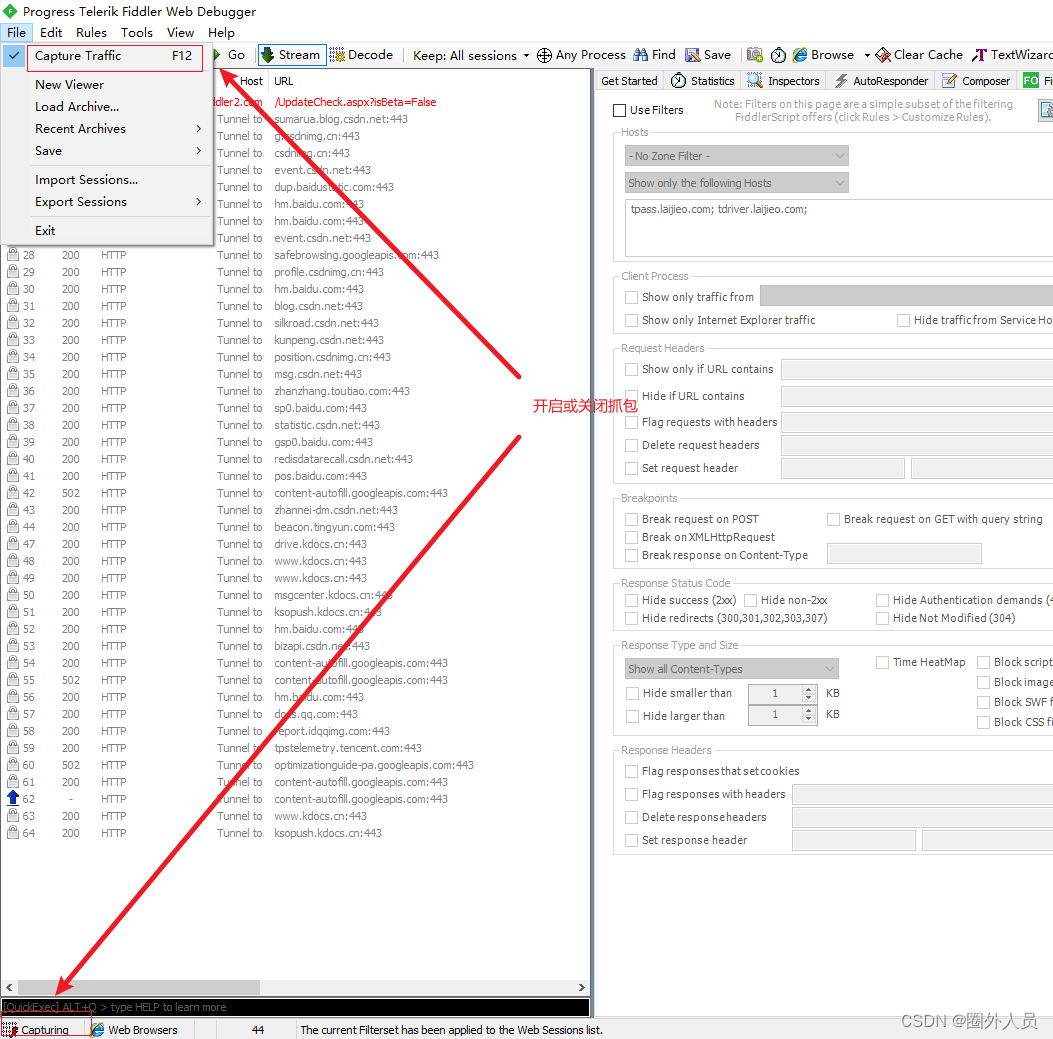Click the scroll right arrow of sessions list
1053x1039 pixels.
[582, 987]
